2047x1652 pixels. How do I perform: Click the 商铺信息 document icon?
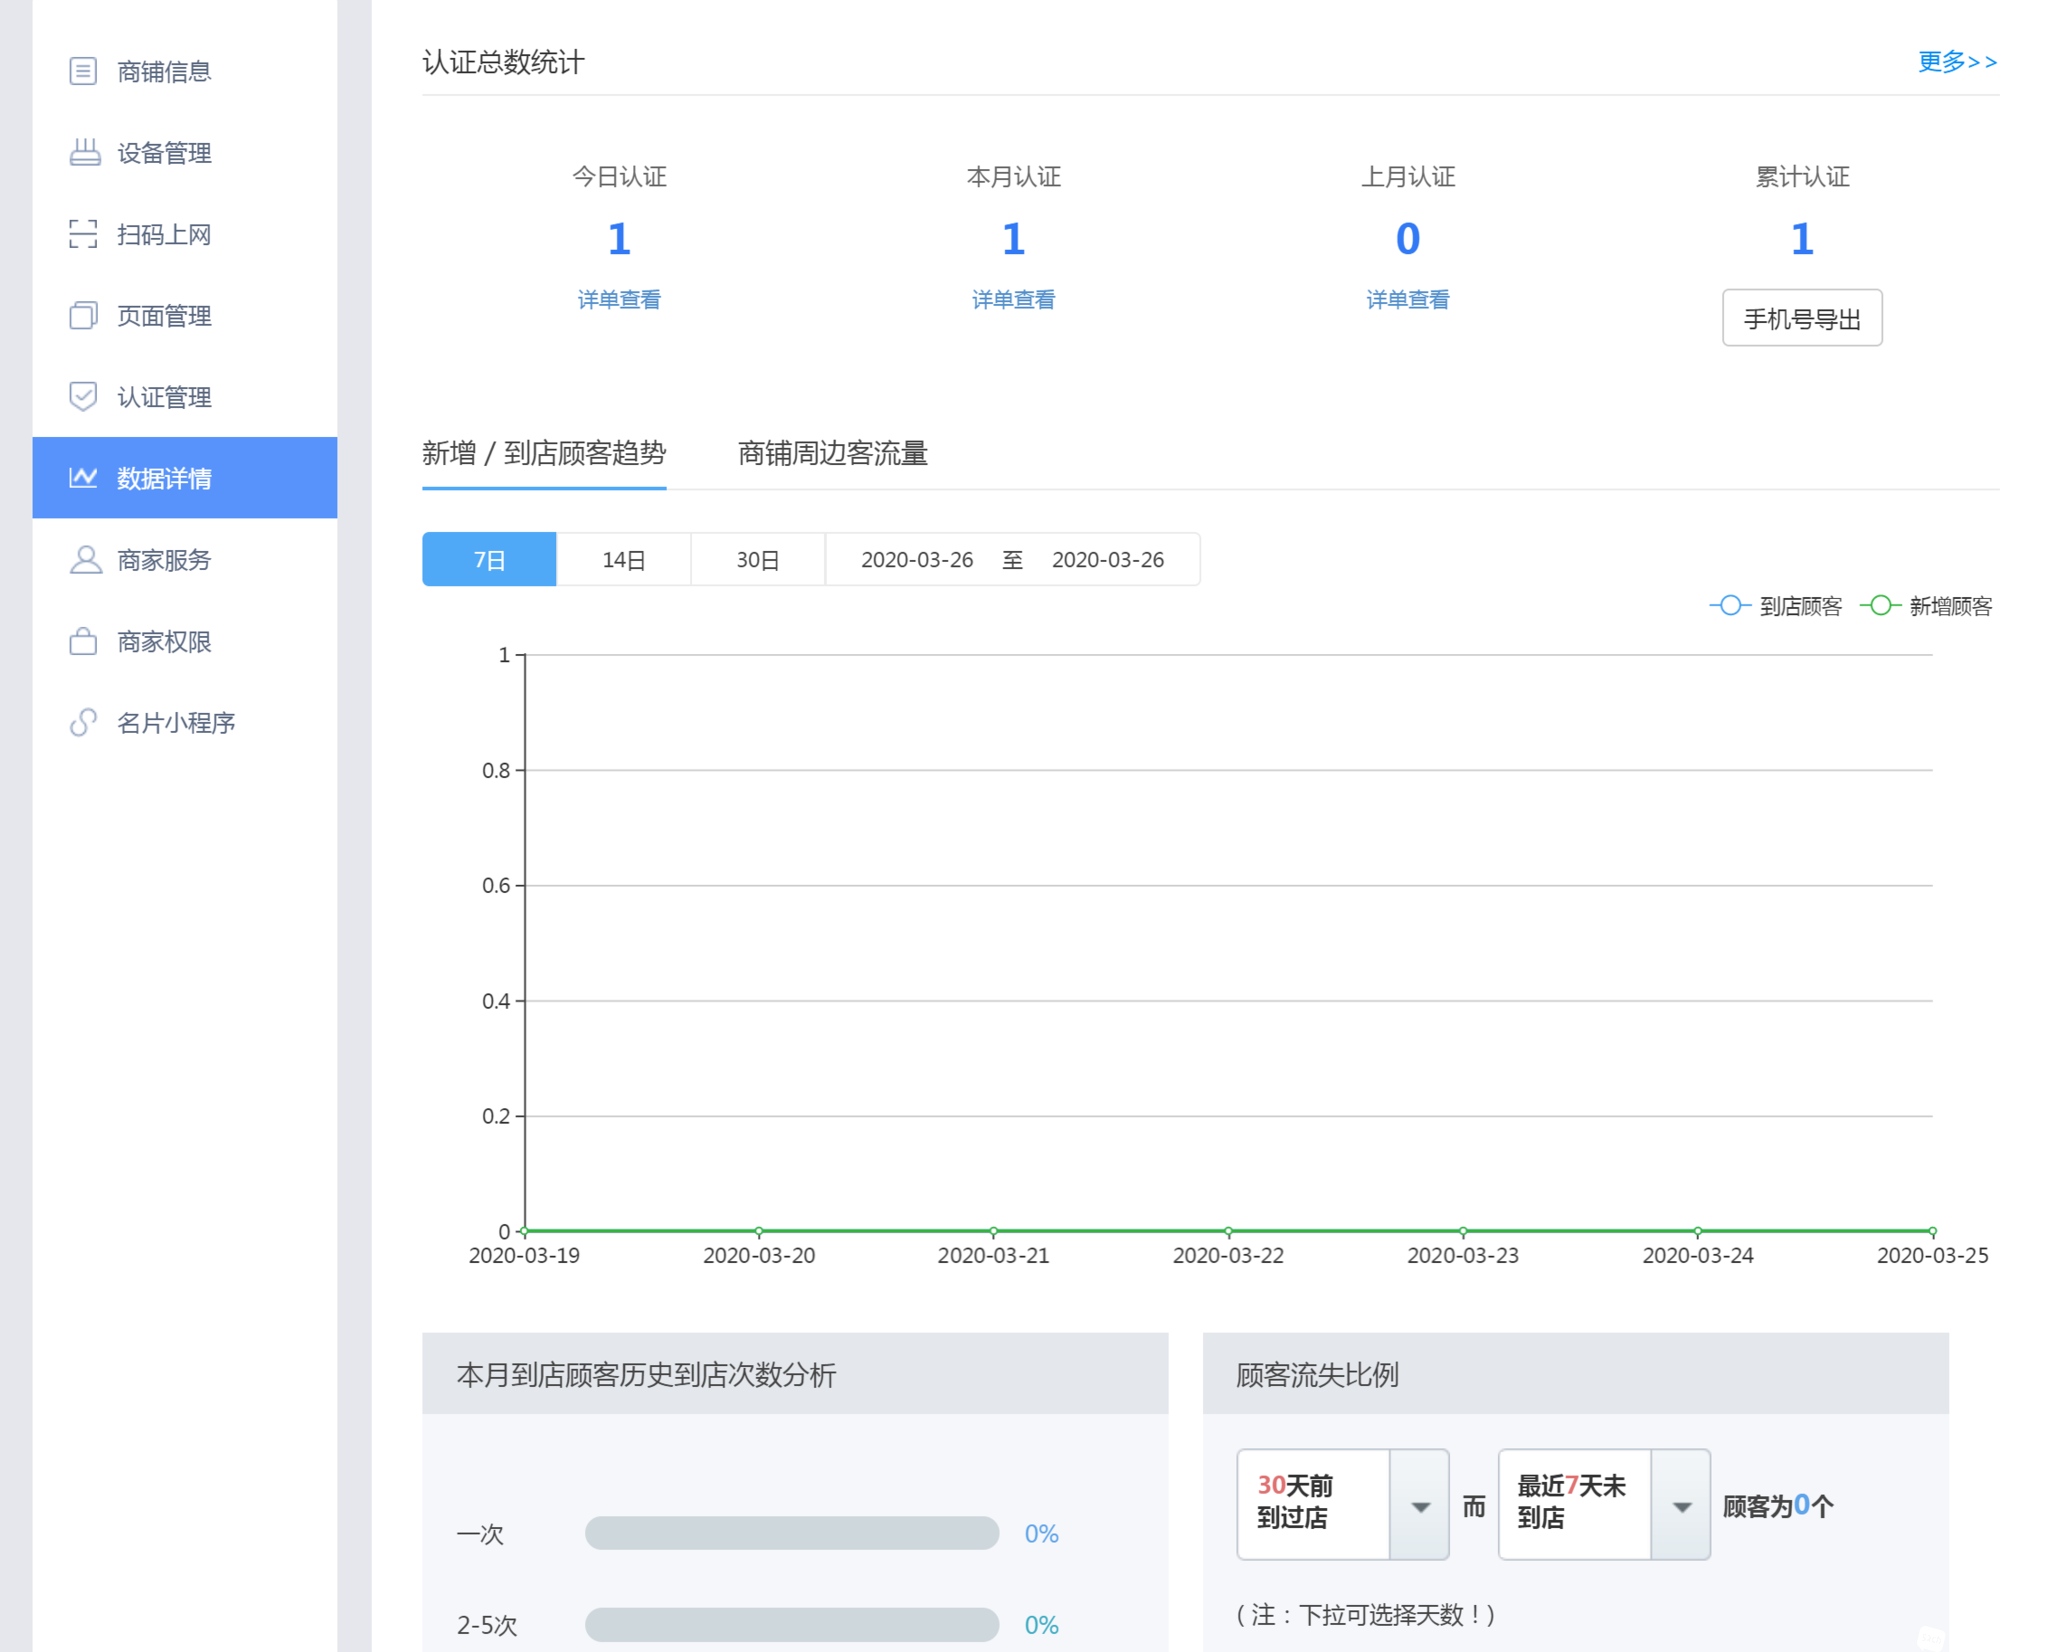(83, 71)
